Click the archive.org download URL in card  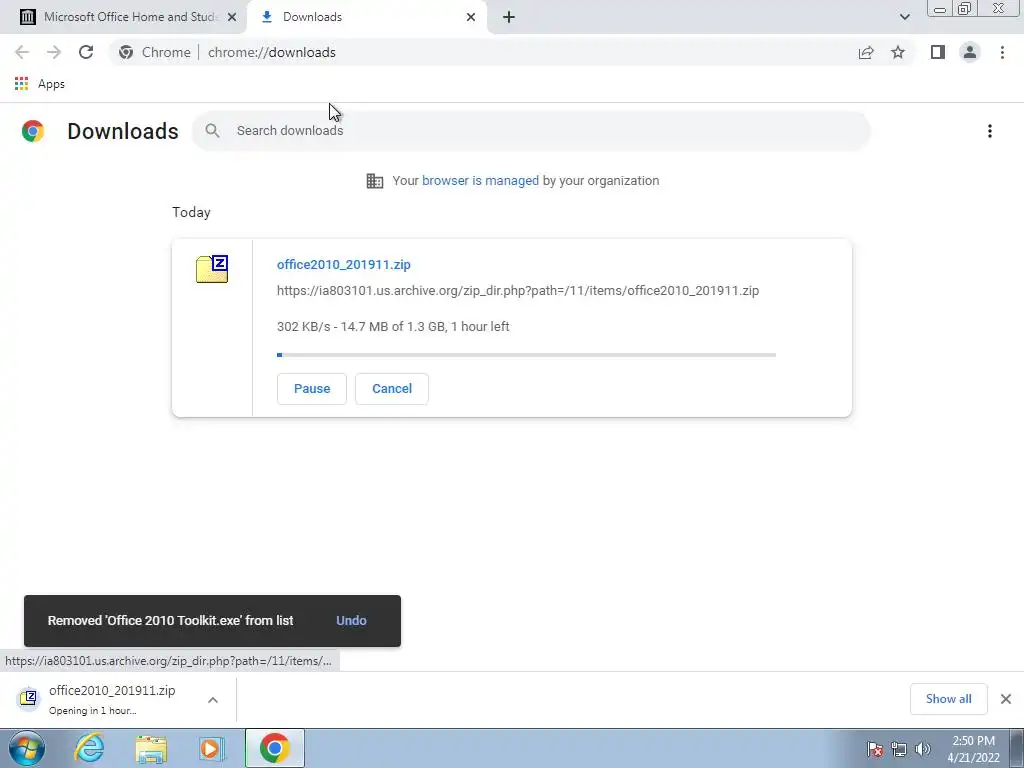point(518,291)
